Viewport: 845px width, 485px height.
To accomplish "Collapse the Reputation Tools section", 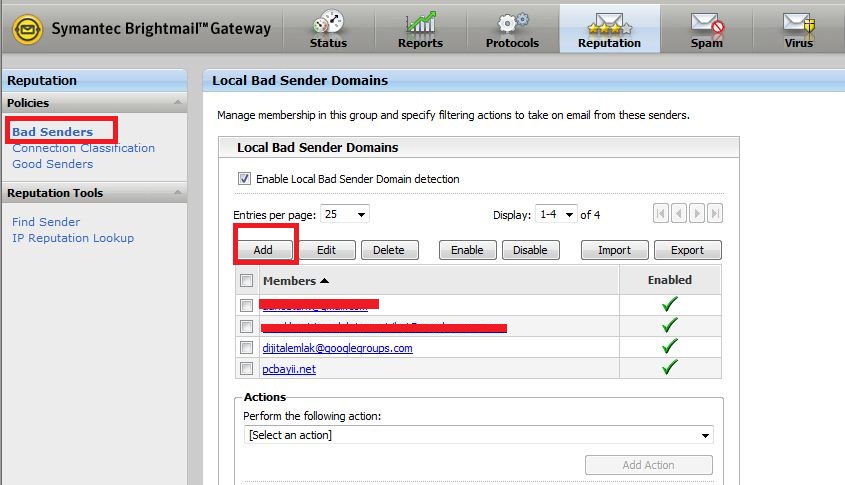I will (x=177, y=192).
